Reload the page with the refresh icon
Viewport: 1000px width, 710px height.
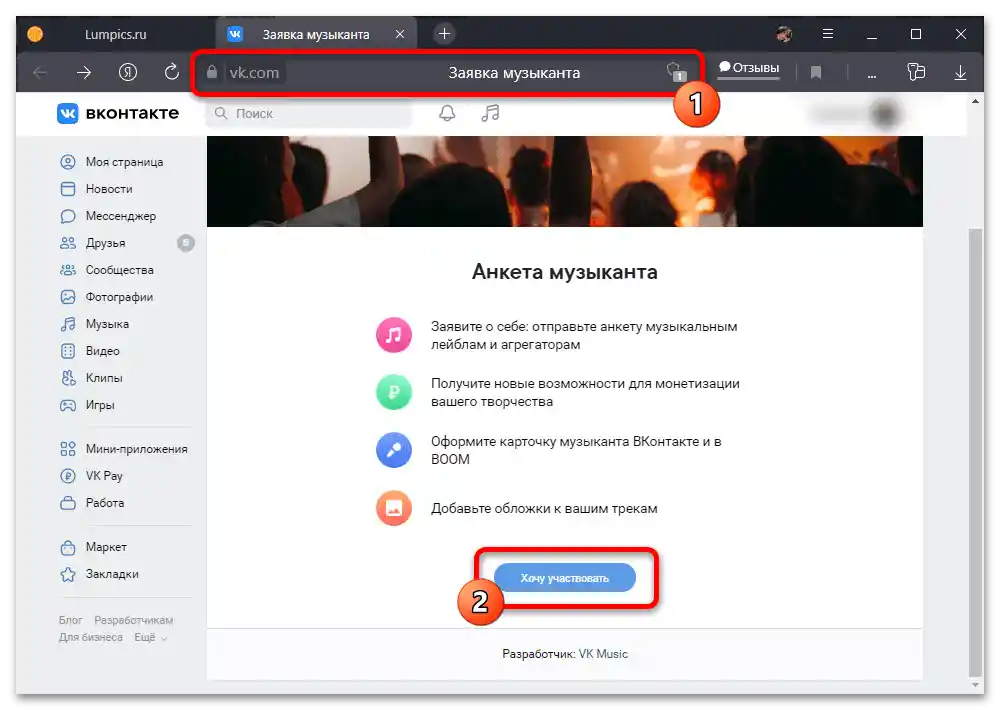click(x=172, y=72)
